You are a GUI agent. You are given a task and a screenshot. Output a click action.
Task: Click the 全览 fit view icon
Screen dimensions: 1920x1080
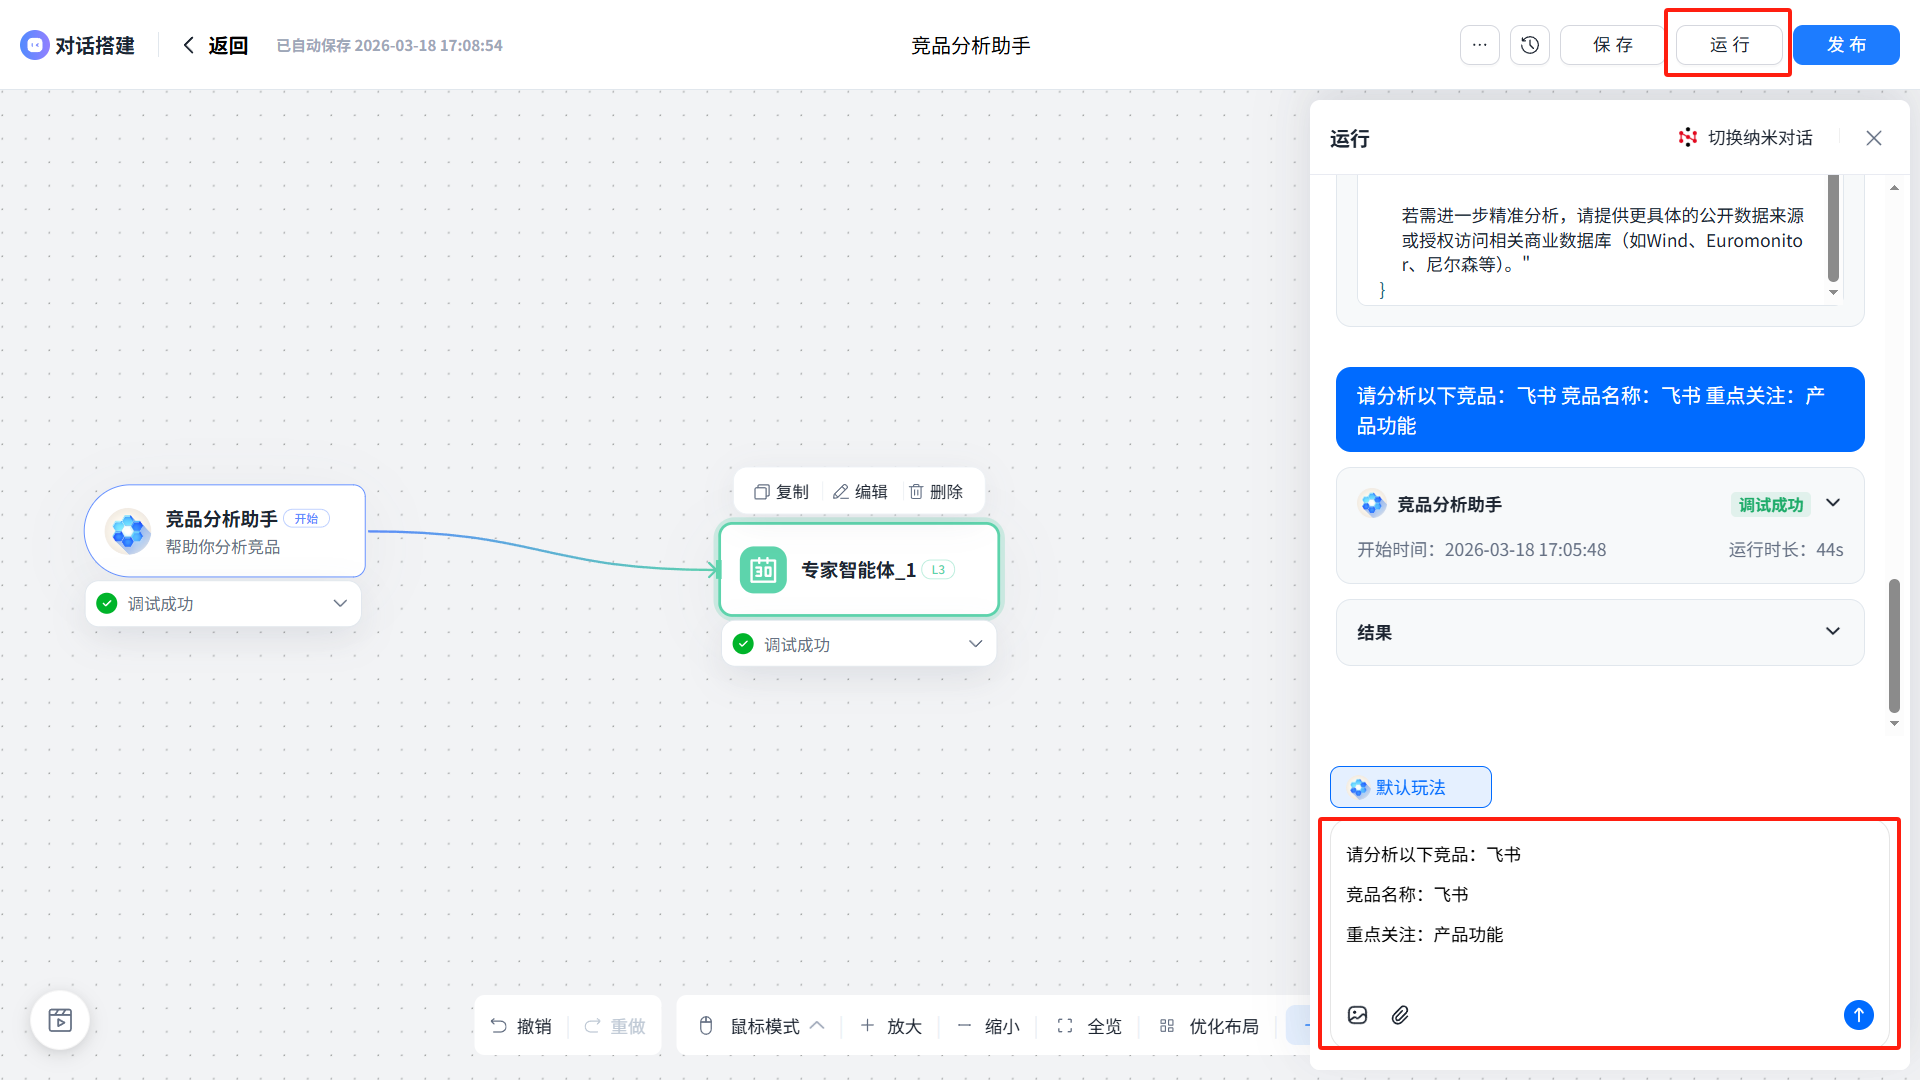[1065, 1026]
